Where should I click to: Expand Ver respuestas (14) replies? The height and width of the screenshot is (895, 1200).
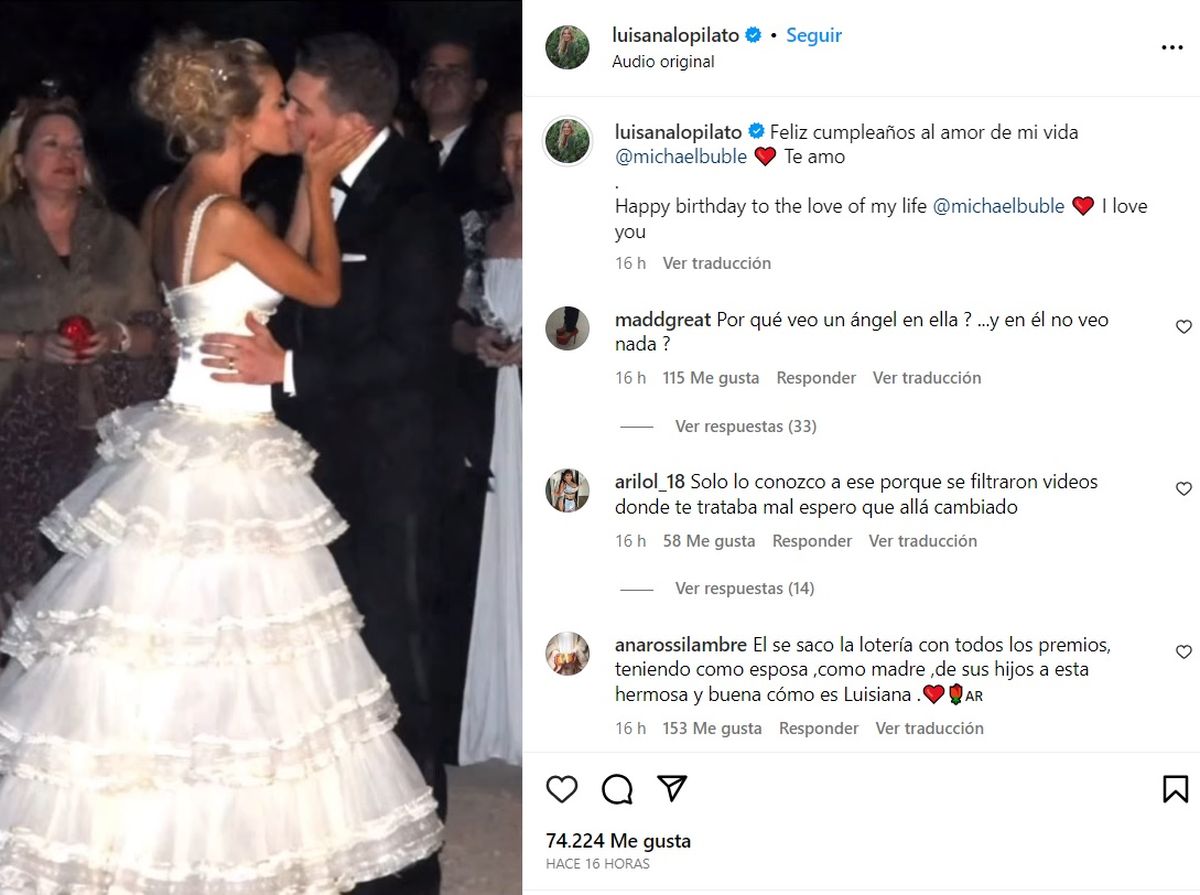[x=745, y=588]
